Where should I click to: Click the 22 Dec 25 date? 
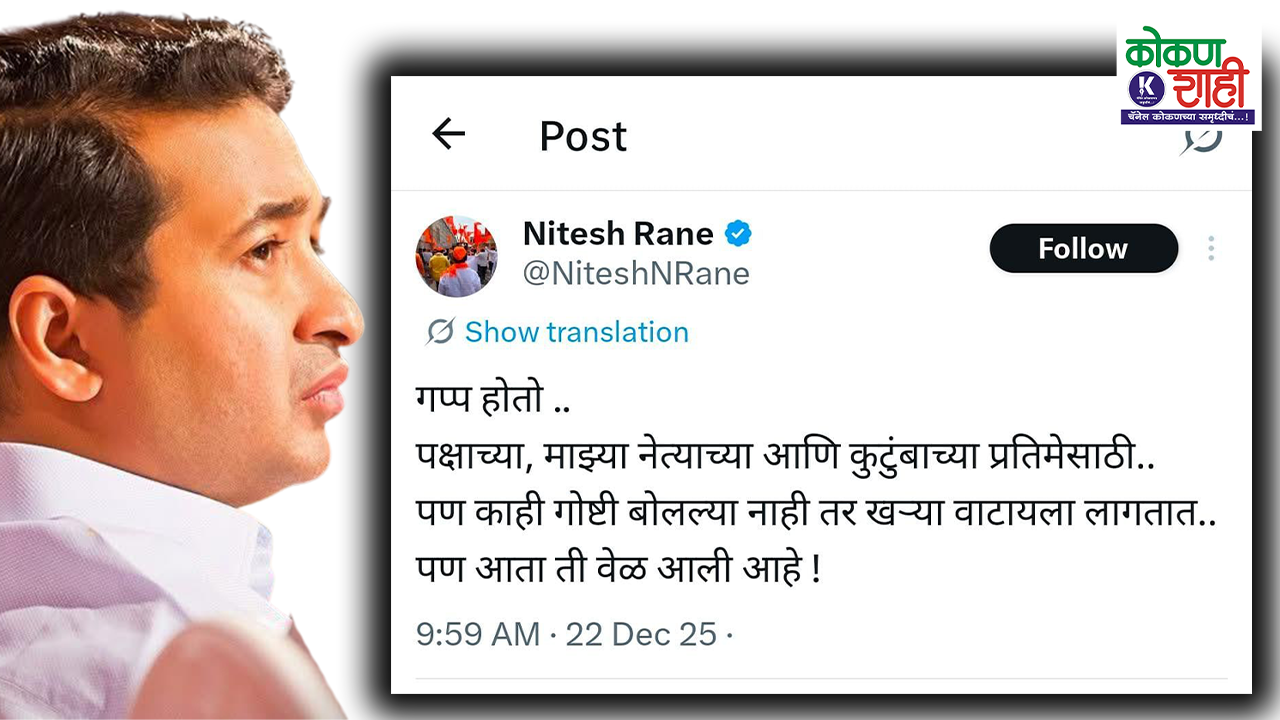[641, 634]
